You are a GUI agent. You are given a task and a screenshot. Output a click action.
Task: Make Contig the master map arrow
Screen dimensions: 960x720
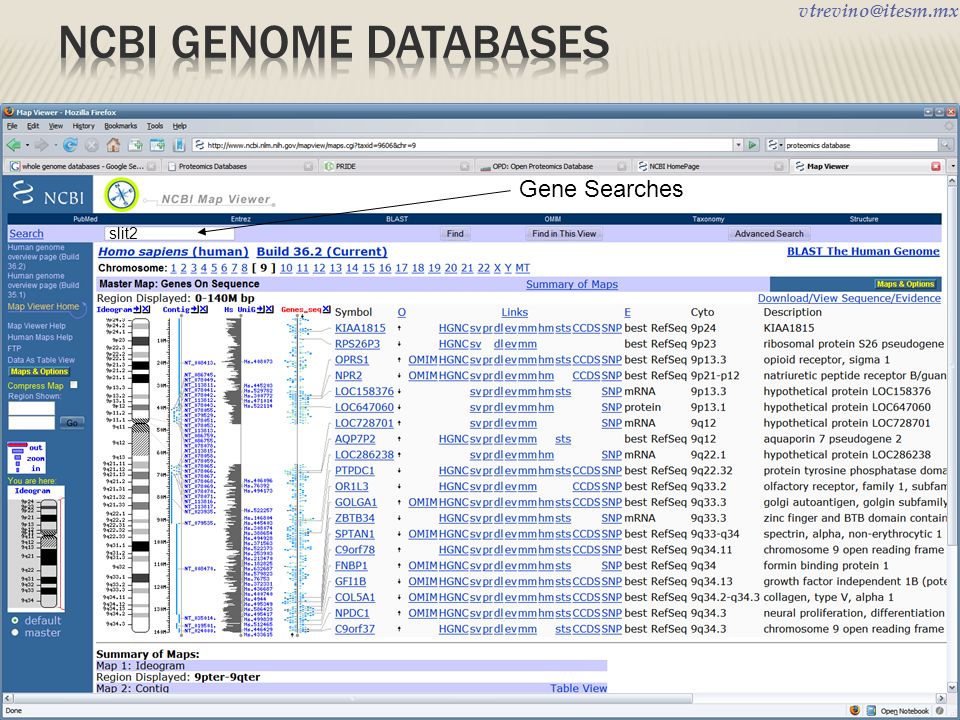[x=195, y=309]
